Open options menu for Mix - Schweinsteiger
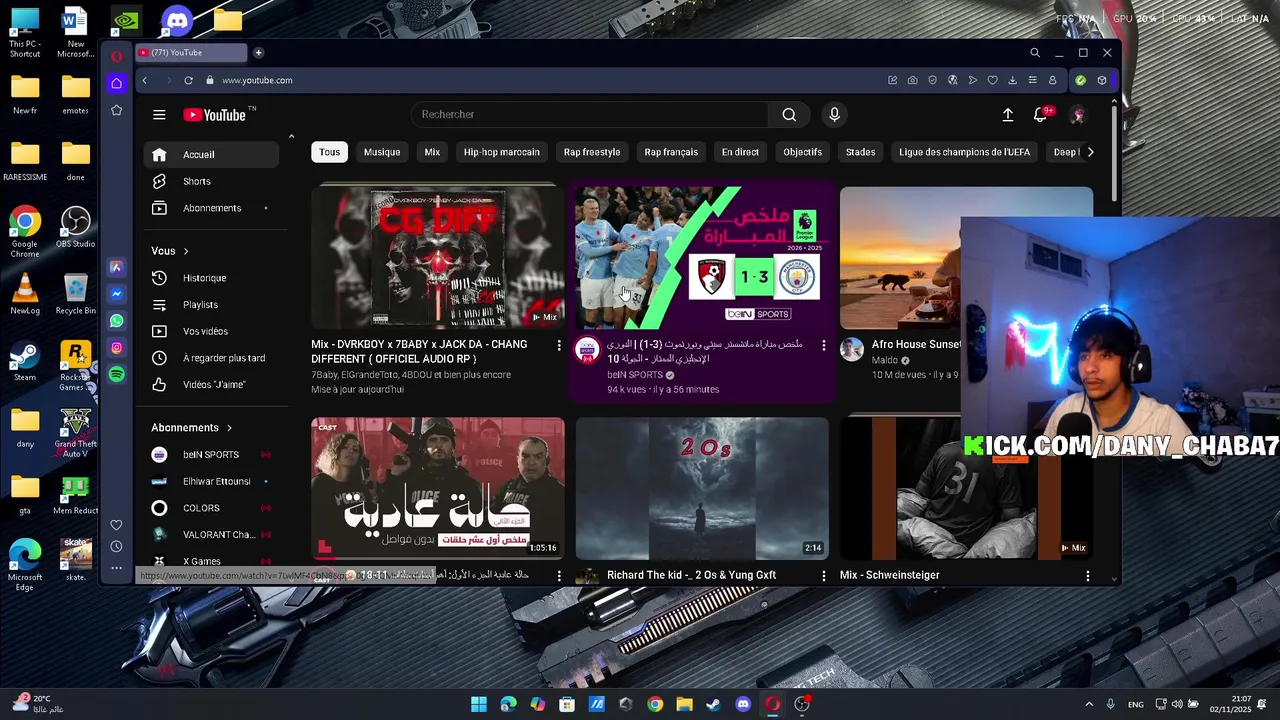 pos(1088,576)
